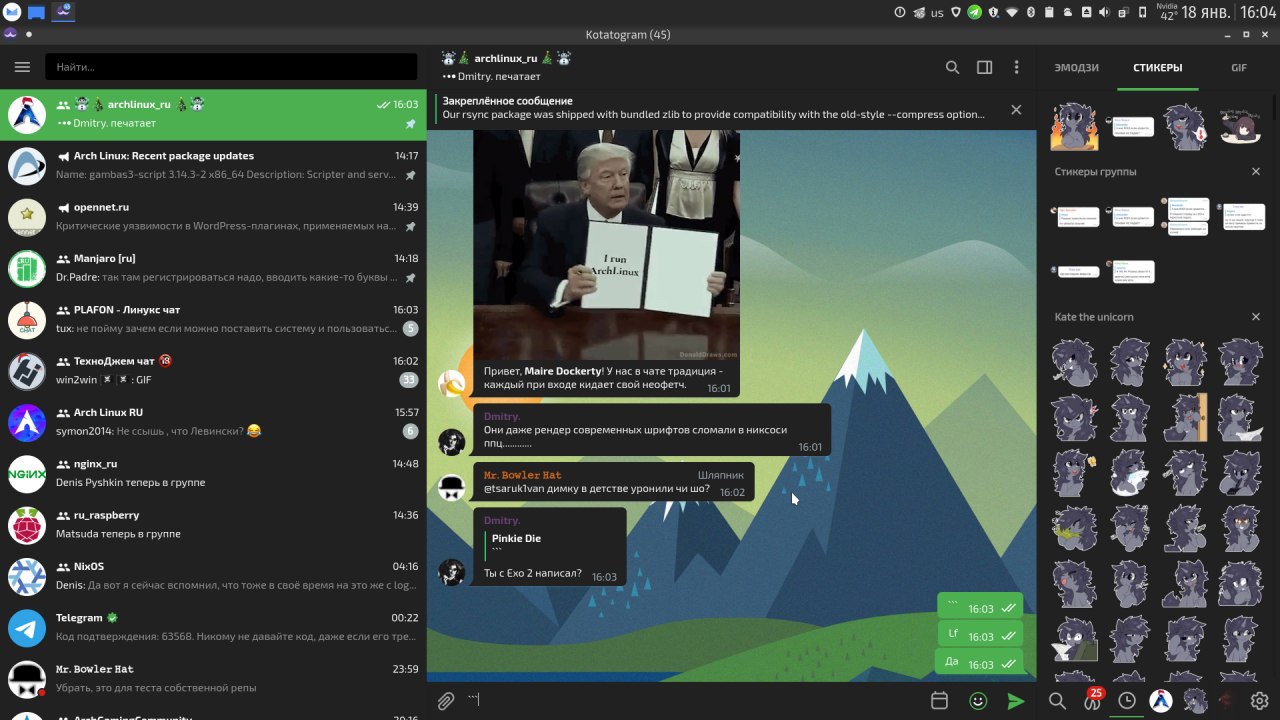Viewport: 1280px width, 720px height.
Task: Open the ТехноДжем чат conversation
Action: pos(213,371)
